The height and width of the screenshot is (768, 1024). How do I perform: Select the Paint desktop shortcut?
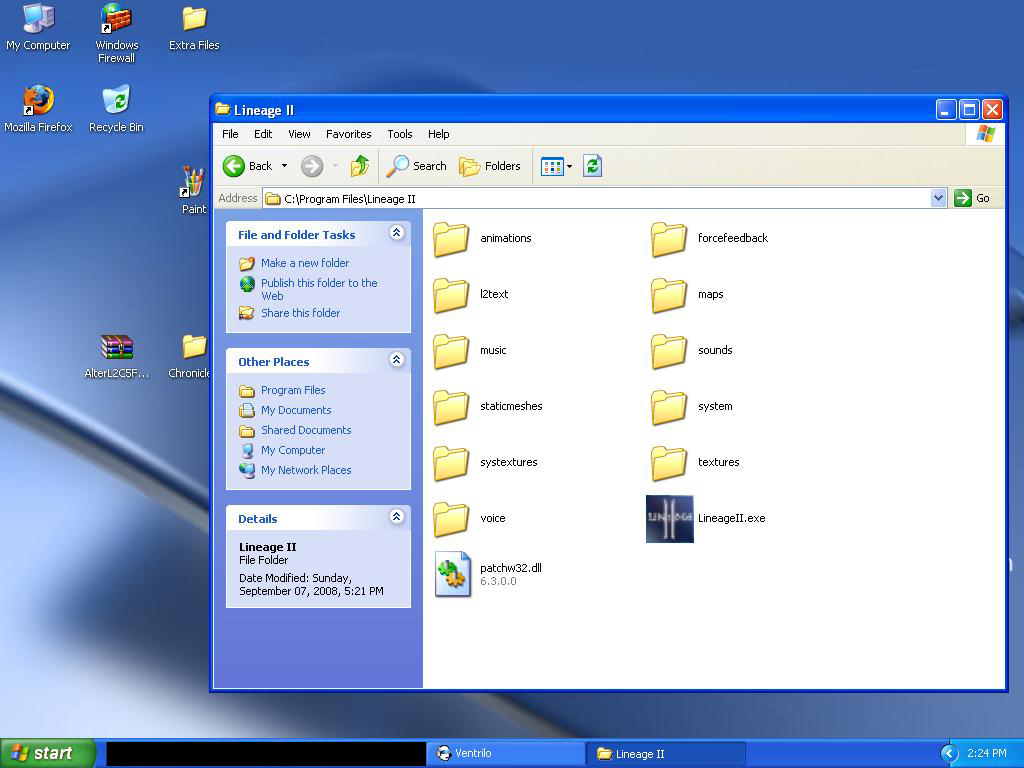(x=193, y=191)
